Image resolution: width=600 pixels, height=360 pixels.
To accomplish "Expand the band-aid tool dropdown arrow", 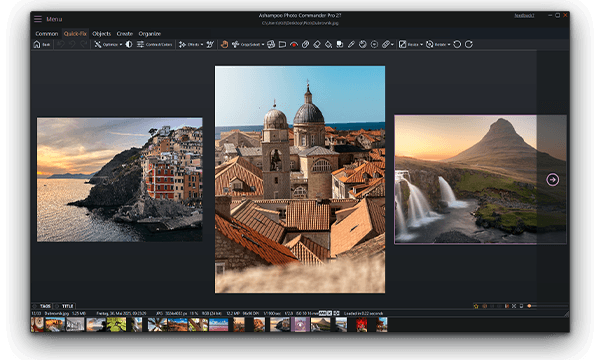I will click(x=392, y=45).
